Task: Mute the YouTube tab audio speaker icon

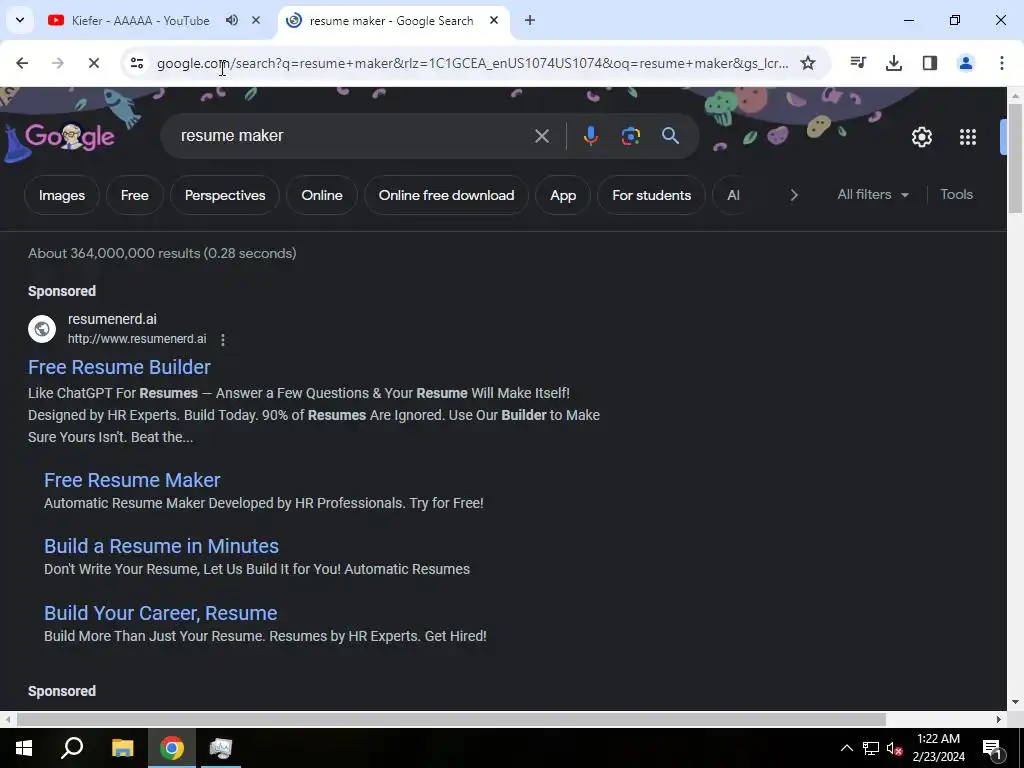Action: pos(232,20)
